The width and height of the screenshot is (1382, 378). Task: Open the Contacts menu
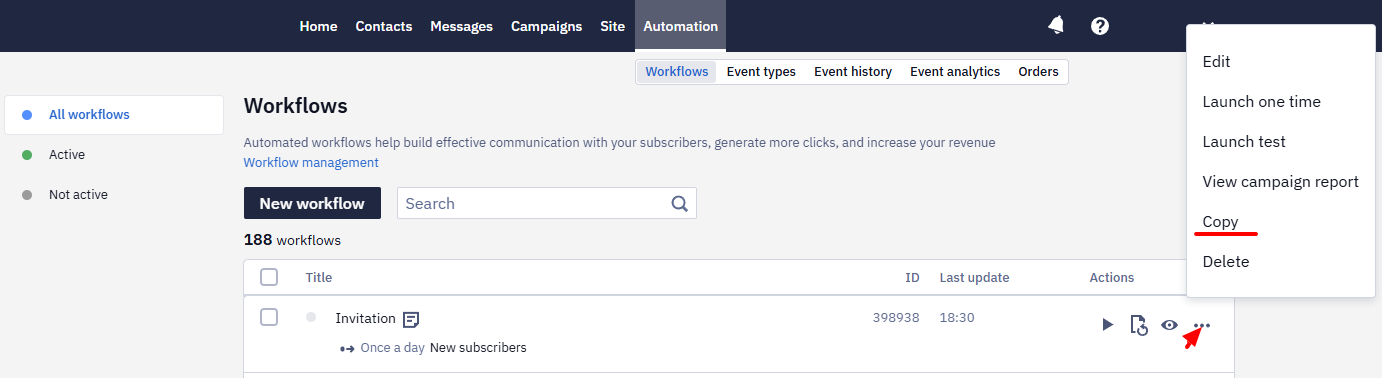point(384,26)
